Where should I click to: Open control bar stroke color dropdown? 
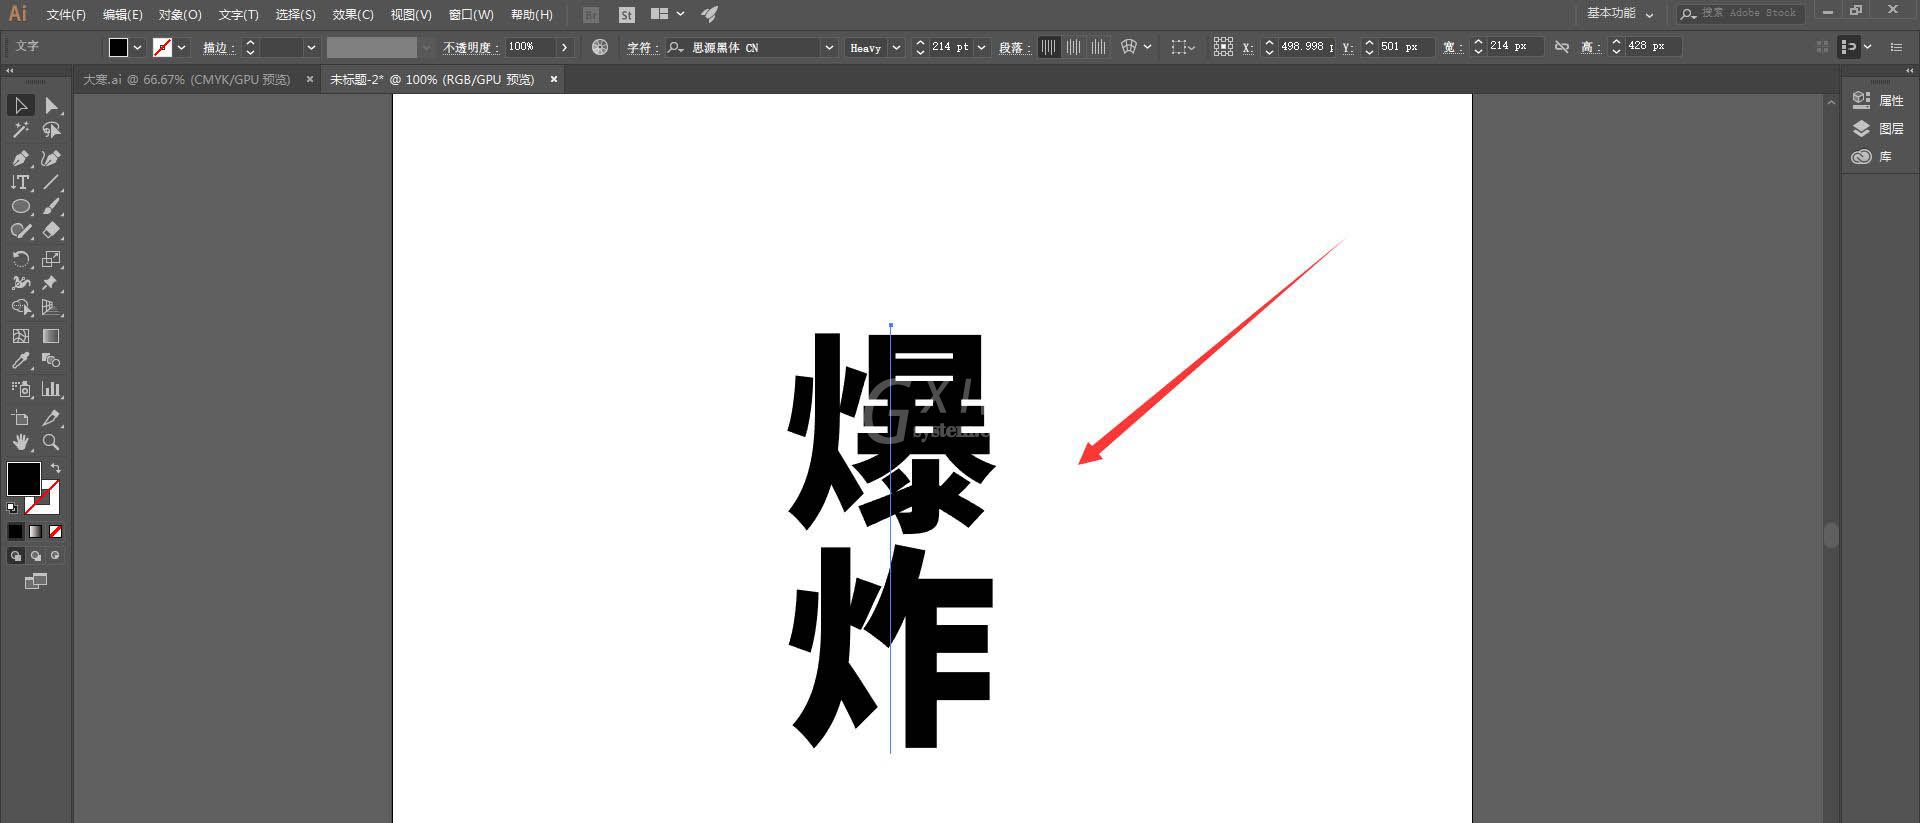coord(181,47)
